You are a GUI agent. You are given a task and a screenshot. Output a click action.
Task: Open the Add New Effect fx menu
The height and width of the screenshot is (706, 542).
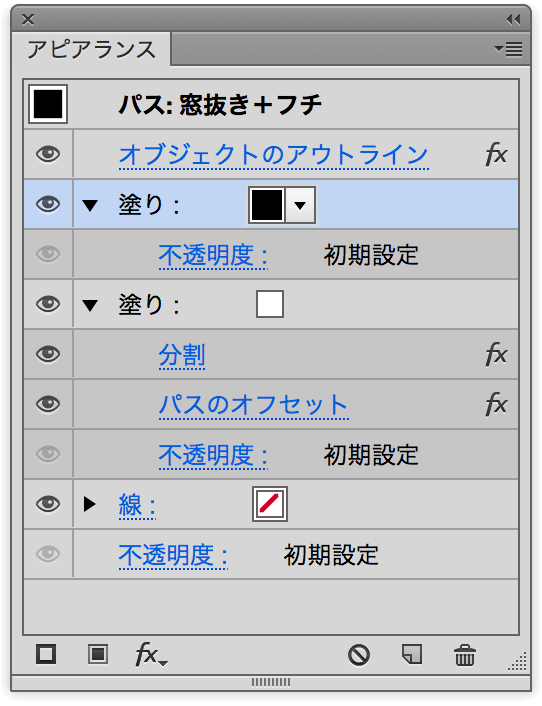151,654
